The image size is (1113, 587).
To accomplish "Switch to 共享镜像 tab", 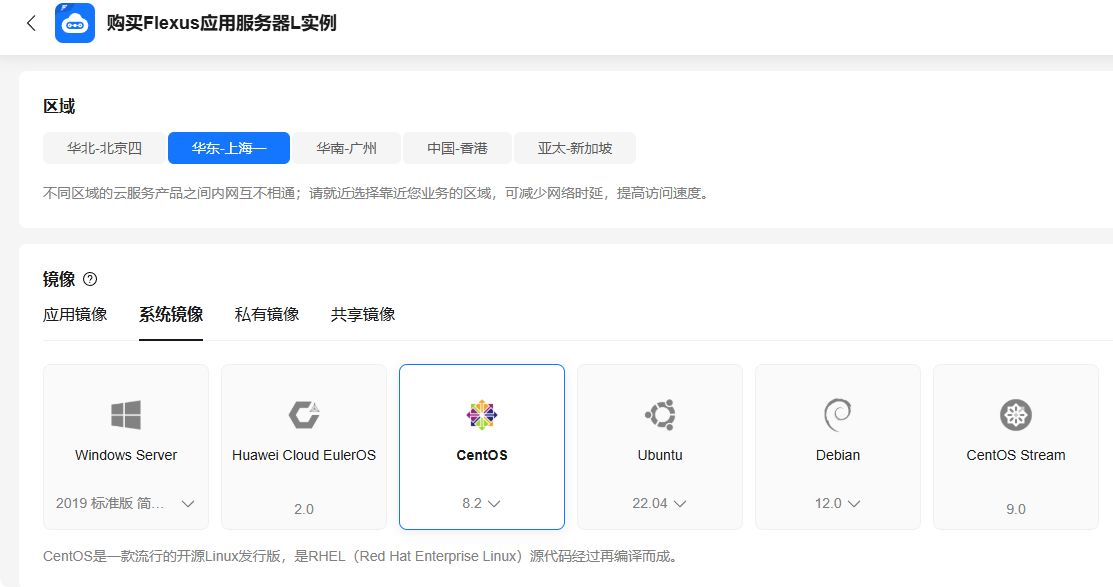I will coord(363,314).
